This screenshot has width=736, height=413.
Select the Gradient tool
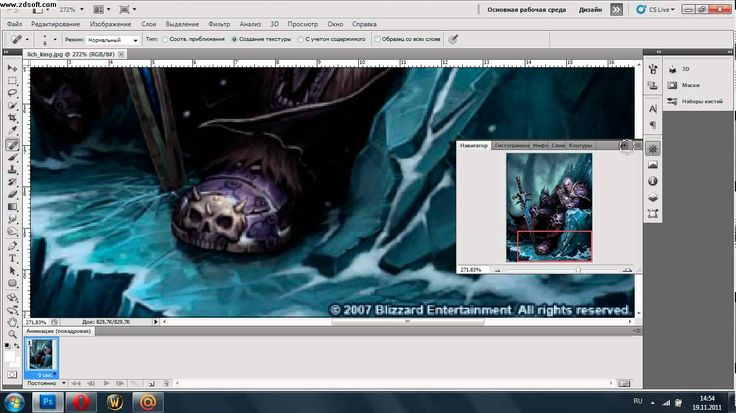point(12,206)
